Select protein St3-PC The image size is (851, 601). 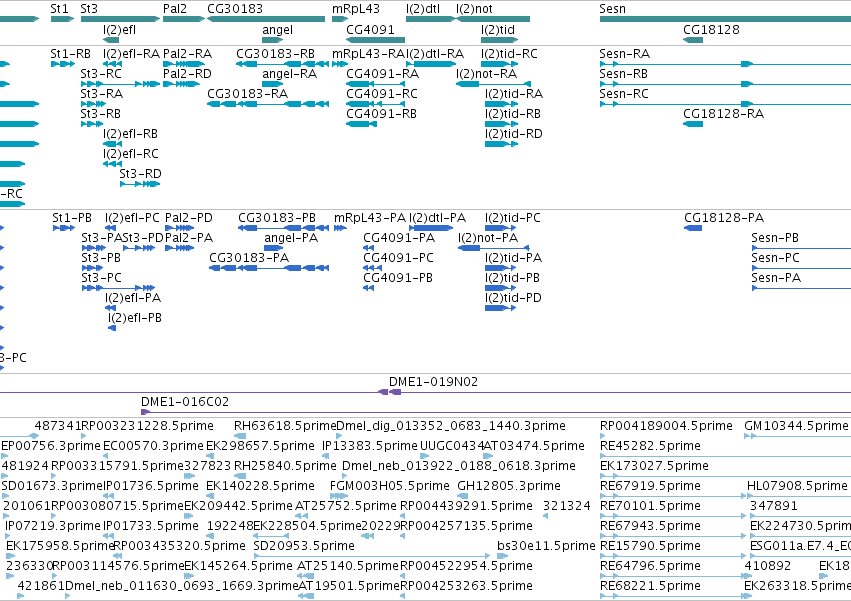point(101,278)
